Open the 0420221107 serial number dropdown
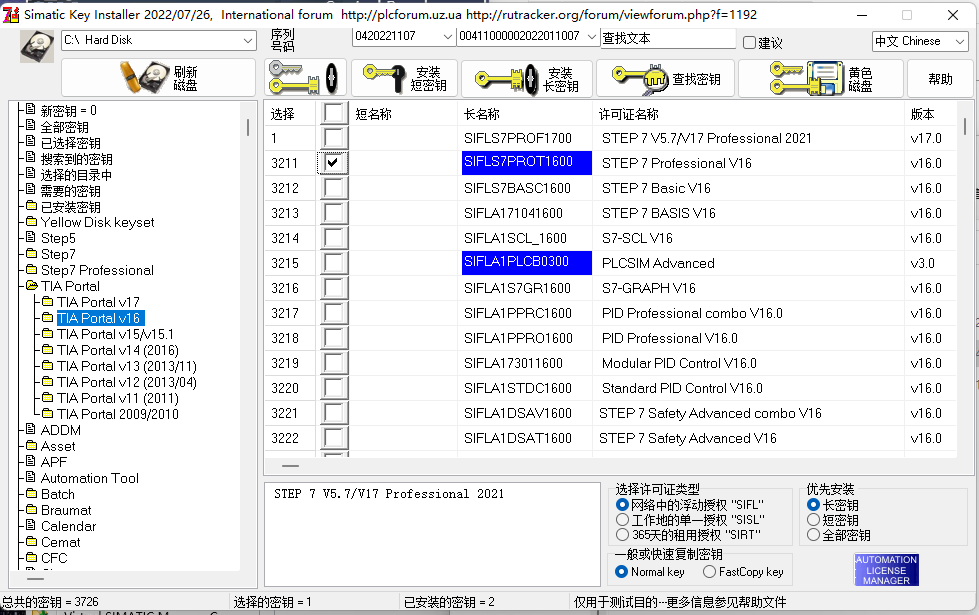This screenshot has width=979, height=615. 447,37
